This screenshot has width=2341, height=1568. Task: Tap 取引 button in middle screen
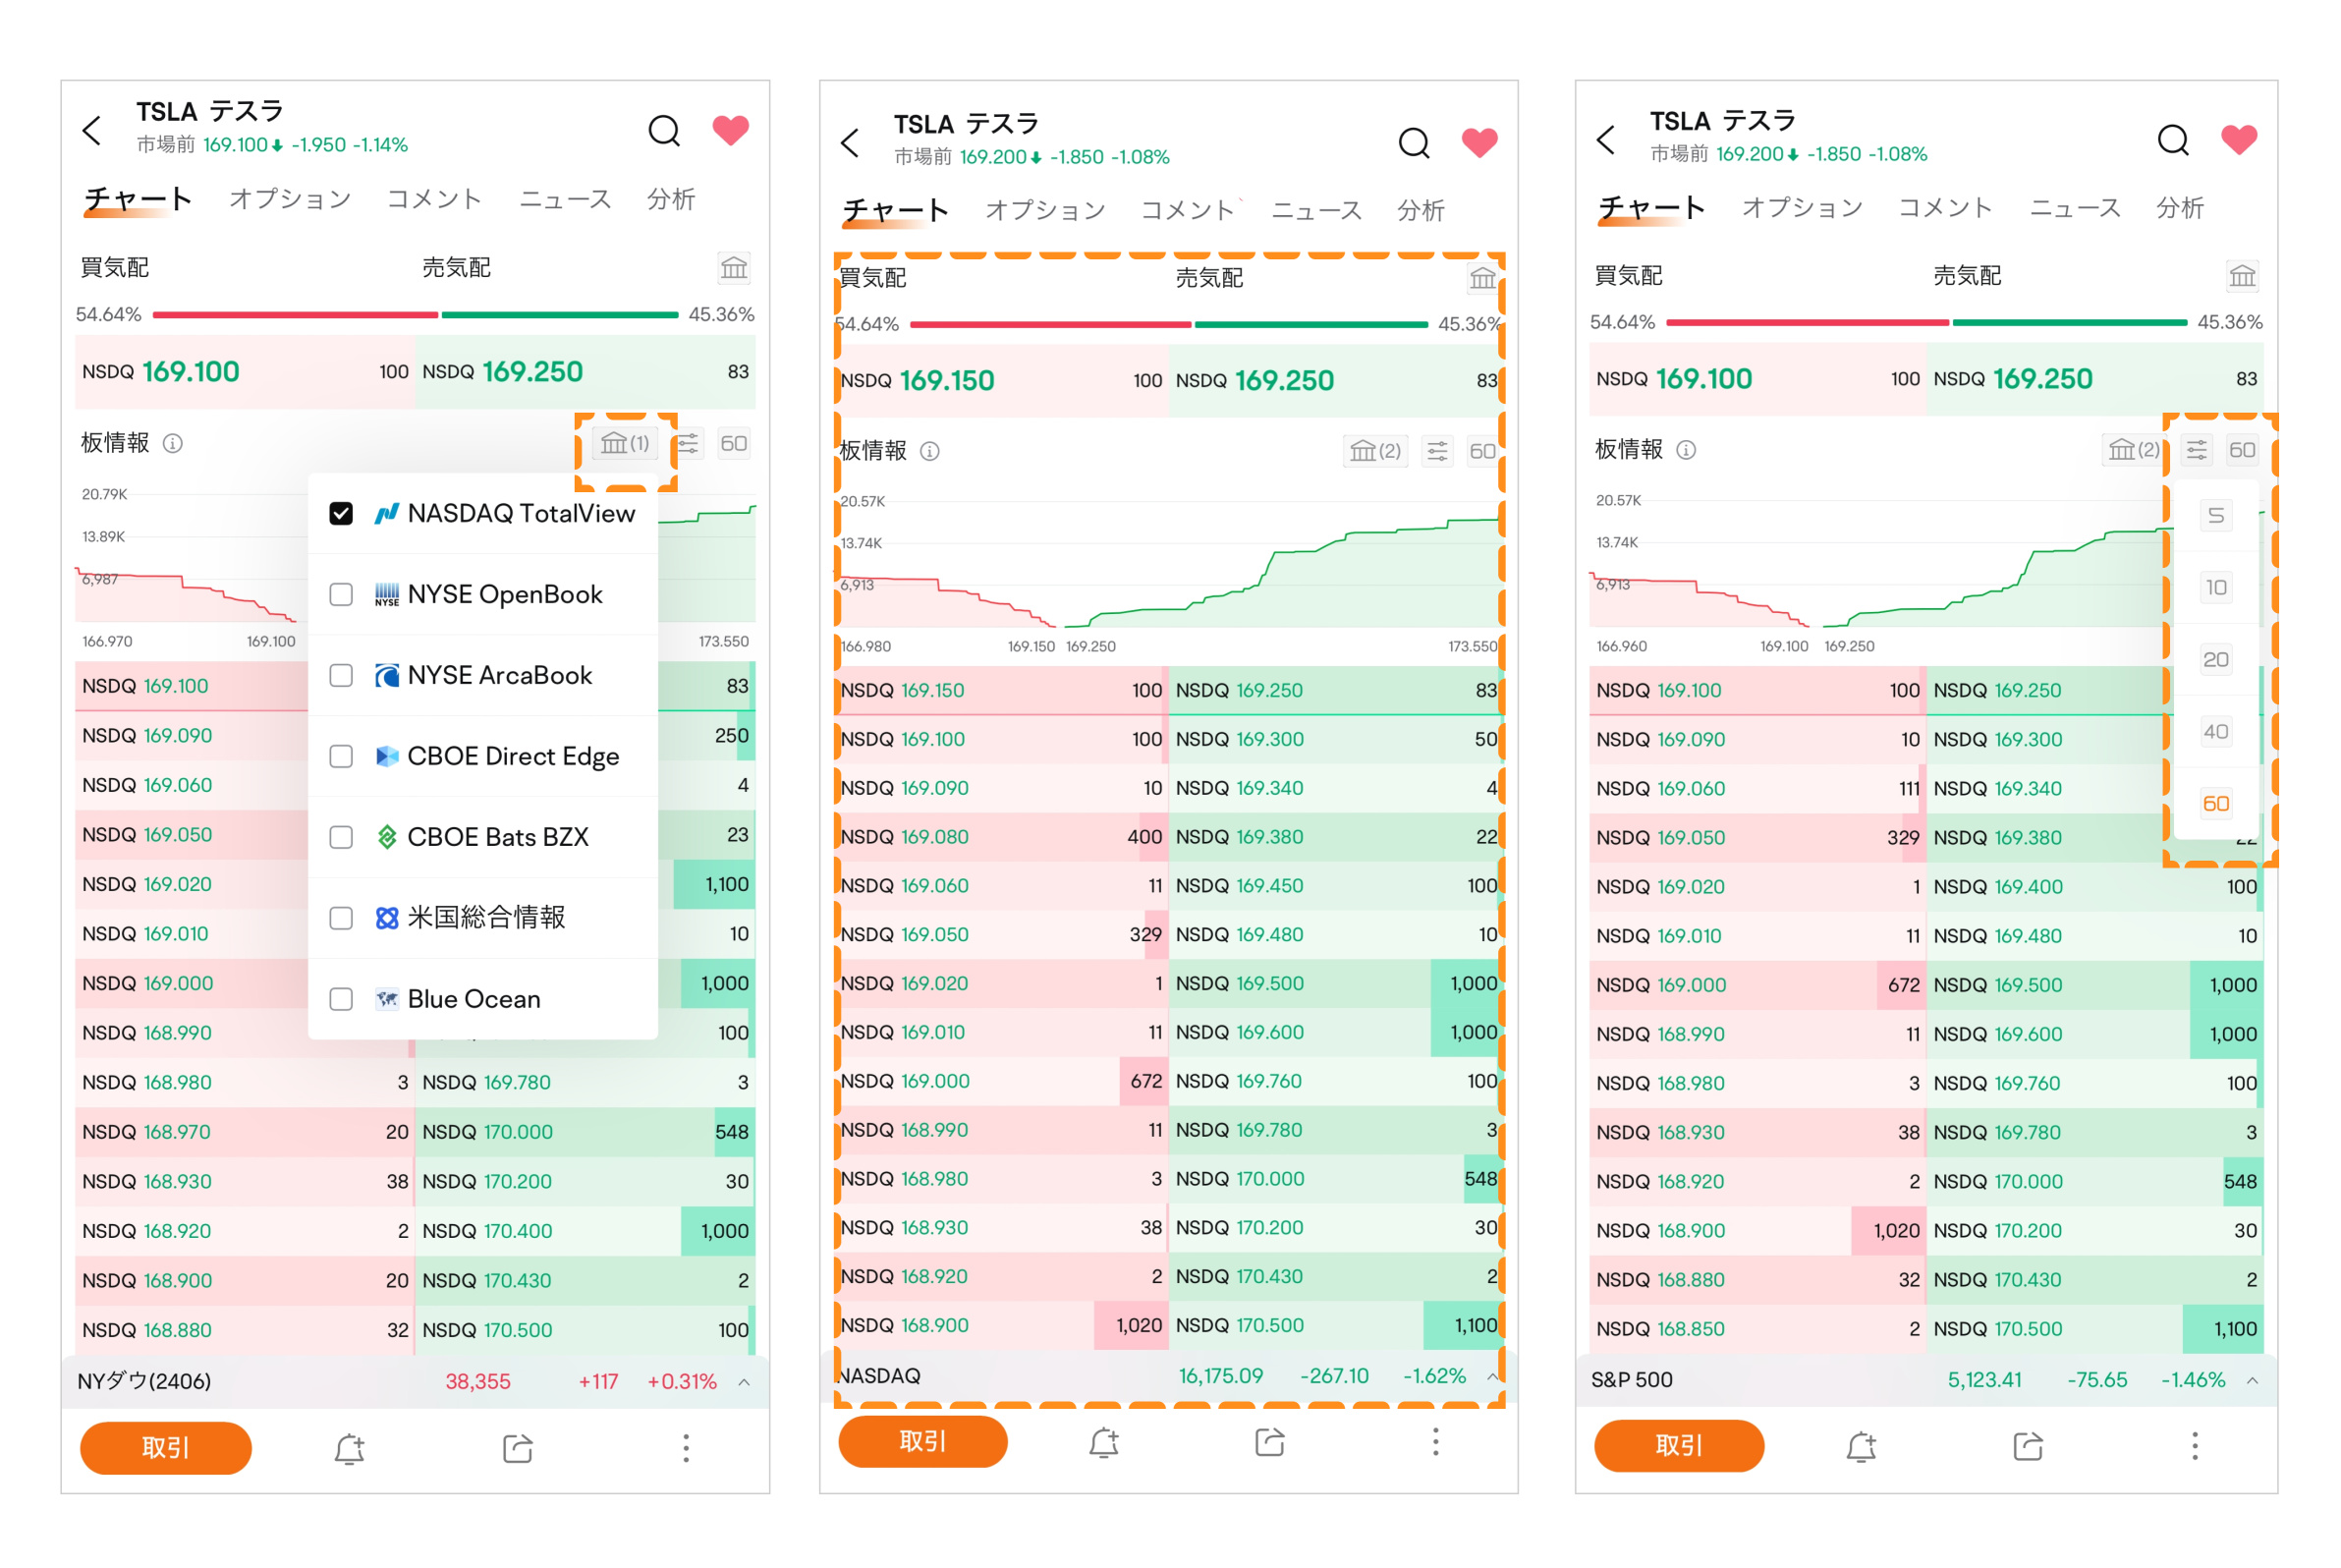pyautogui.click(x=922, y=1442)
